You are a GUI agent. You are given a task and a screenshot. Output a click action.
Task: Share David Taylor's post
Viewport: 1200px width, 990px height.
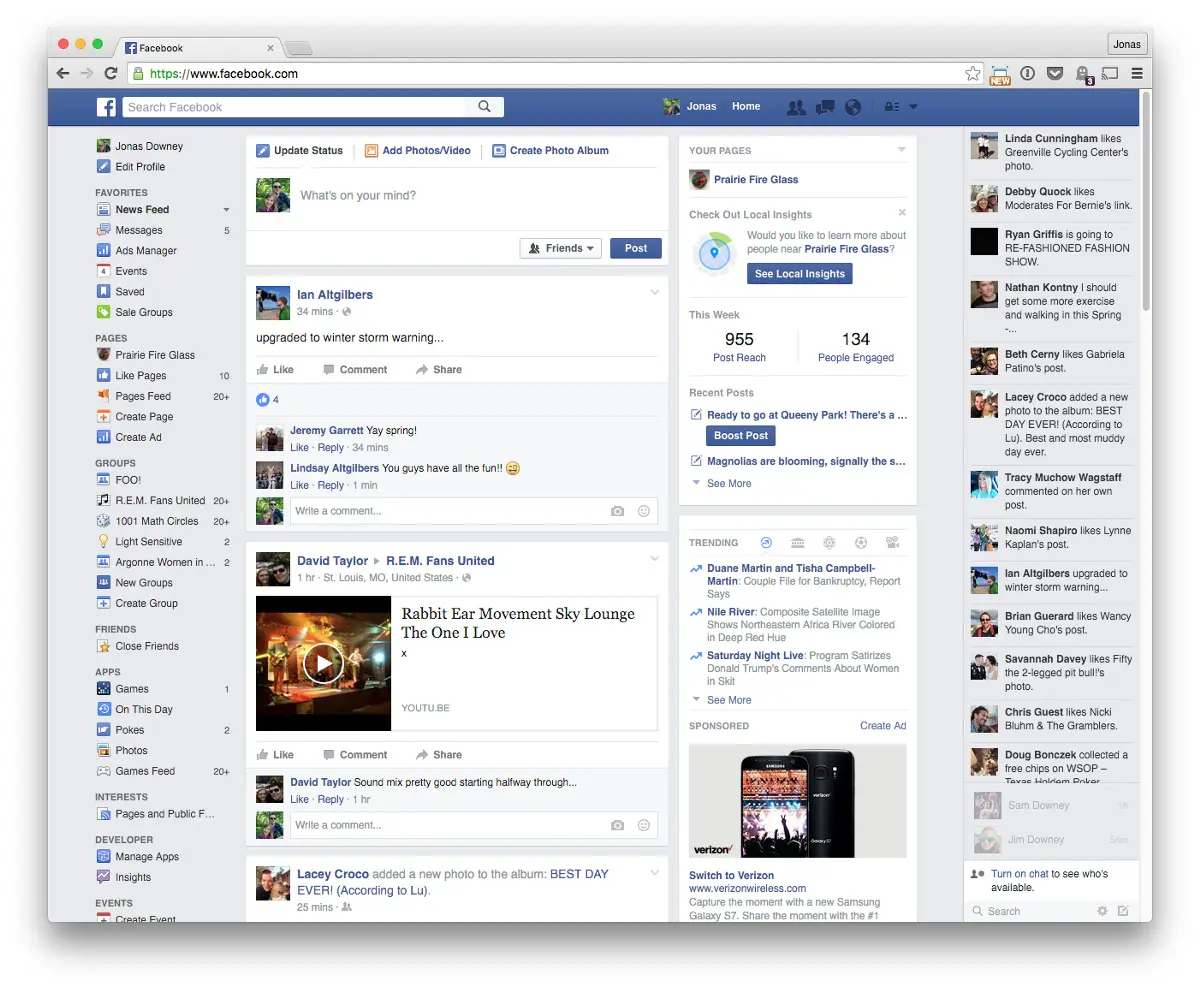click(x=439, y=755)
